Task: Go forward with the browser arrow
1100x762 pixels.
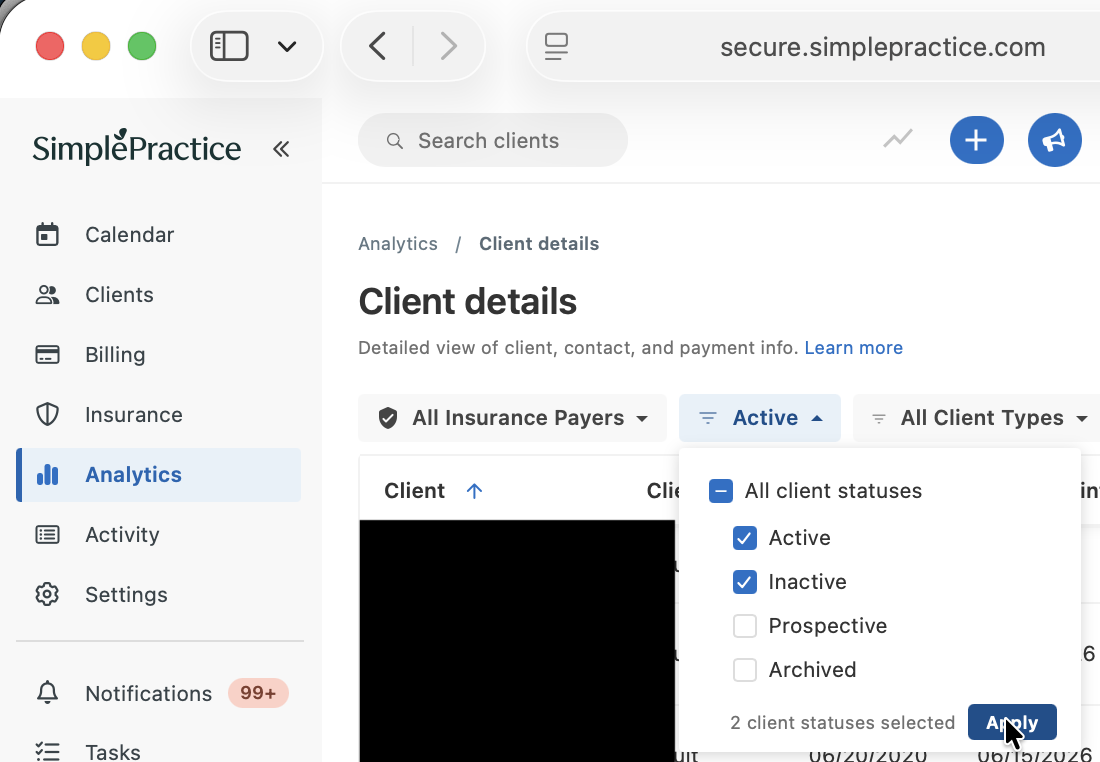Action: coord(448,47)
